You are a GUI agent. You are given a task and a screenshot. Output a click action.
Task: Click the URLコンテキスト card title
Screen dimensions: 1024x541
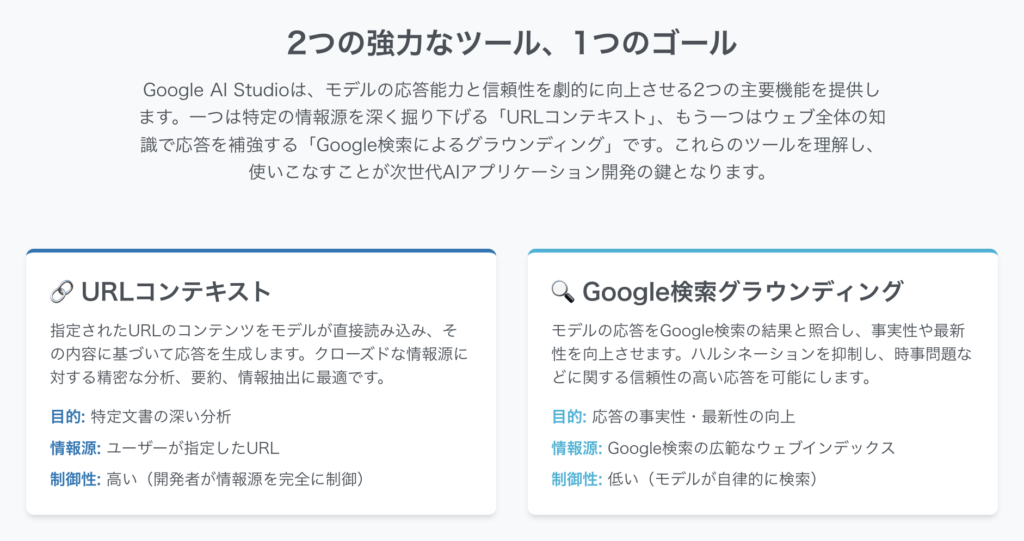(x=176, y=292)
